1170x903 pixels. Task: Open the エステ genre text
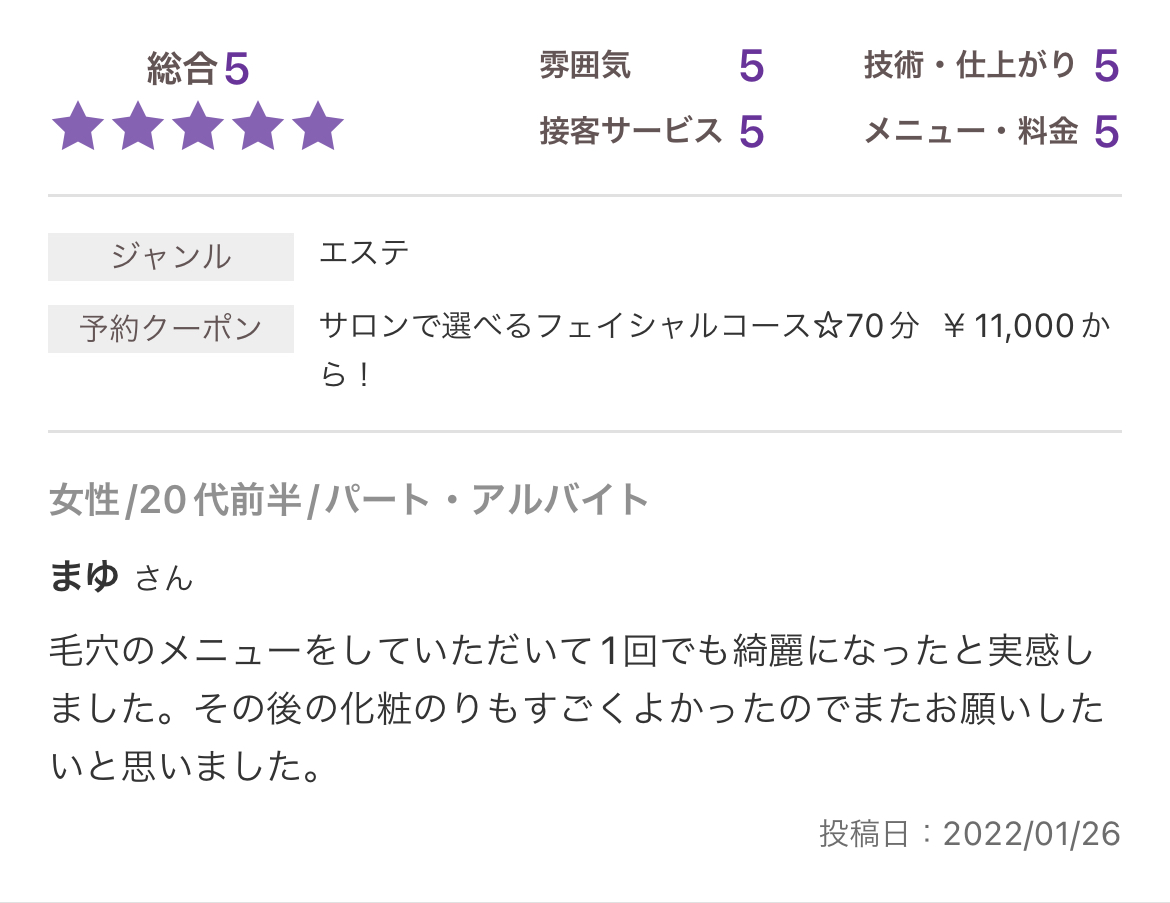point(364,252)
